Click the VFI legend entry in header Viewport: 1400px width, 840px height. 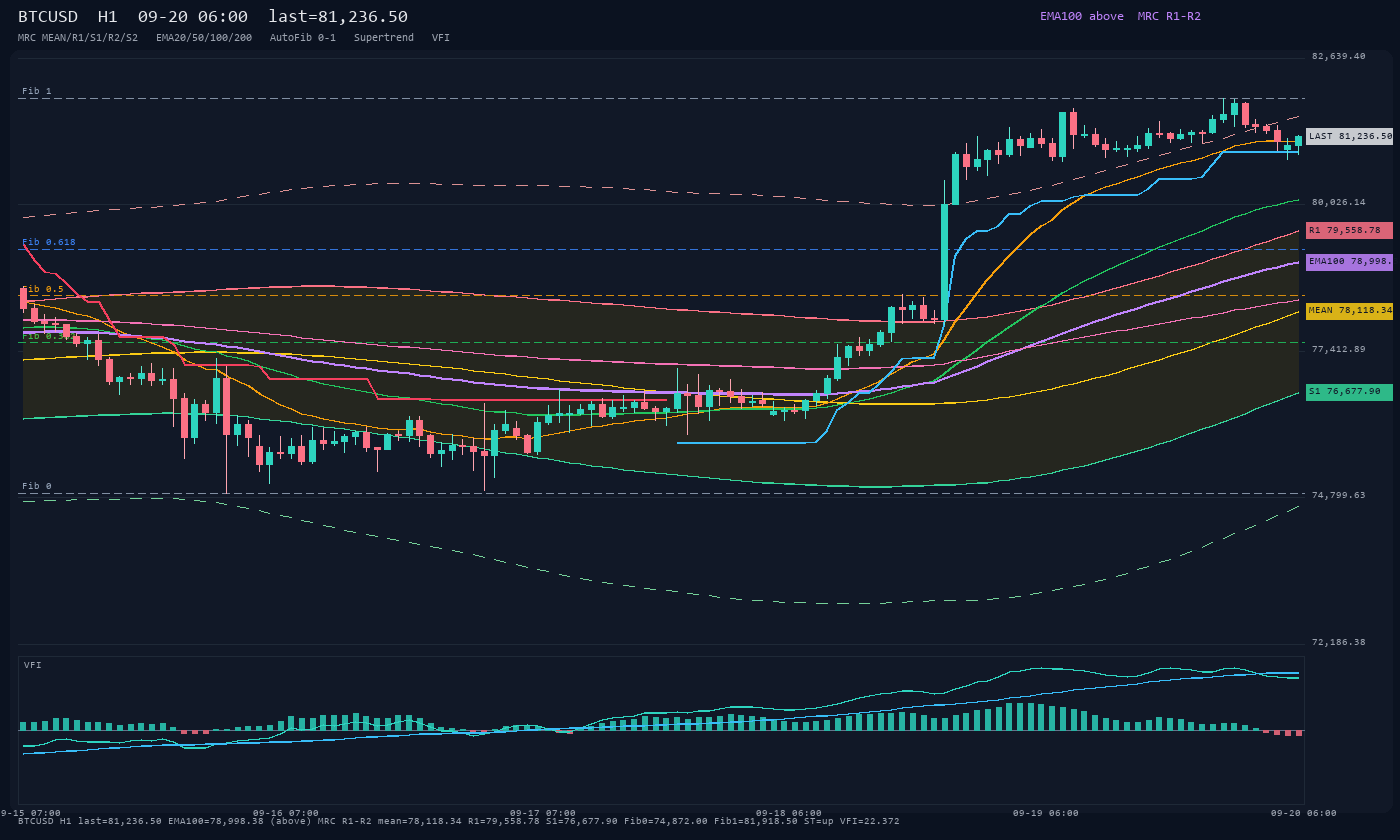point(441,37)
